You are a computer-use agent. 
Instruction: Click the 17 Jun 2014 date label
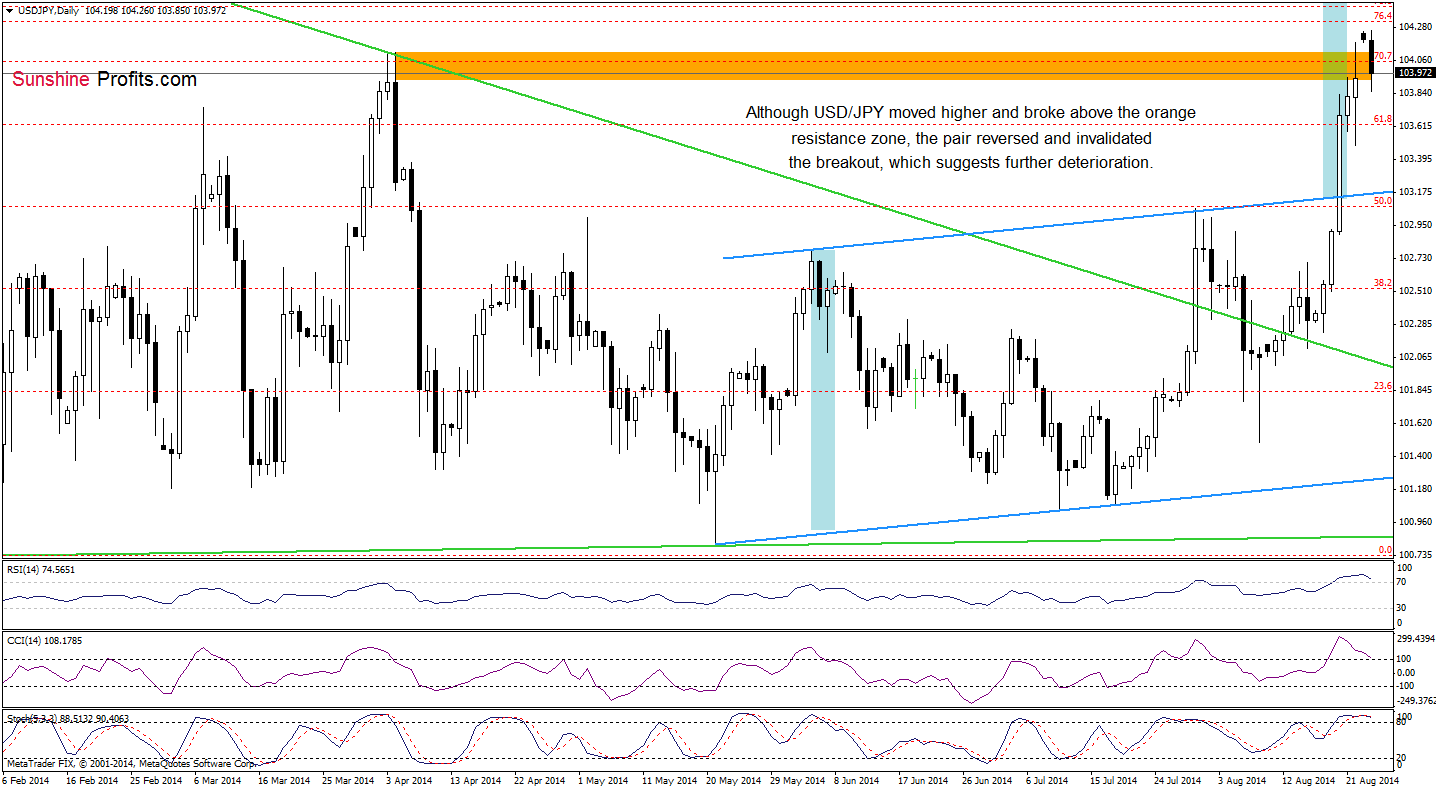point(922,779)
